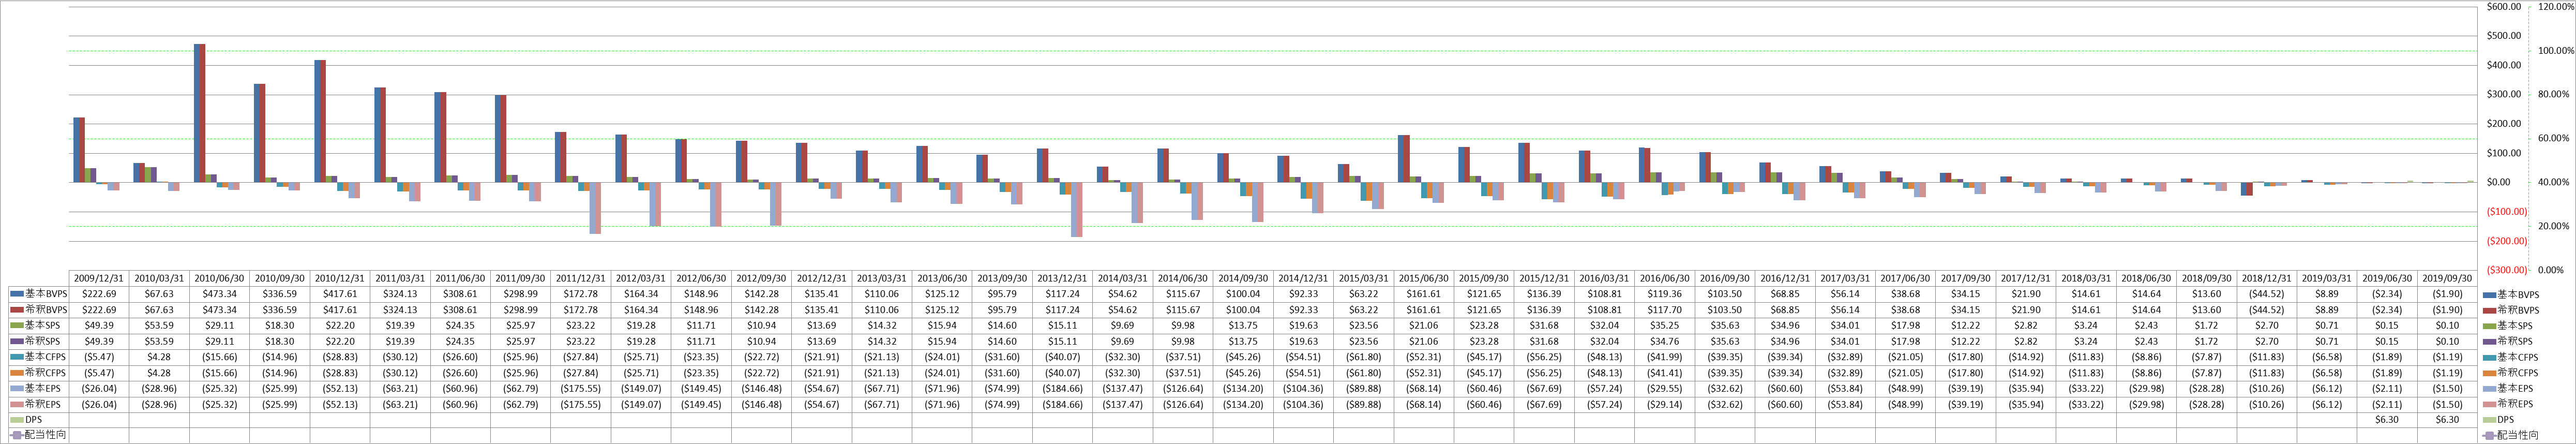Click the 基本SPS value $0.10 for 2019/09/30

point(2447,326)
